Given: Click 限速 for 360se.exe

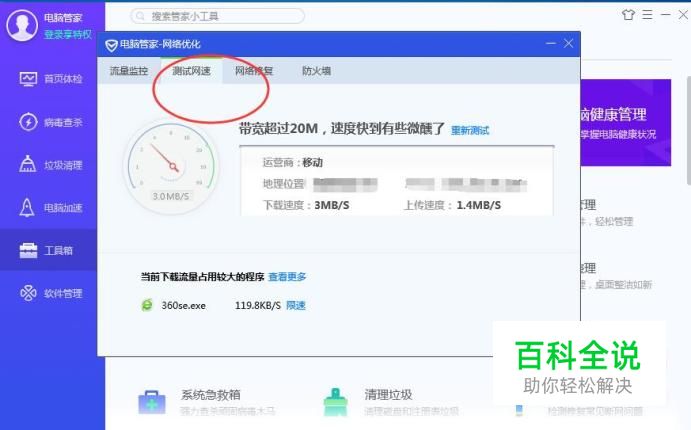Looking at the screenshot, I should click(x=296, y=305).
